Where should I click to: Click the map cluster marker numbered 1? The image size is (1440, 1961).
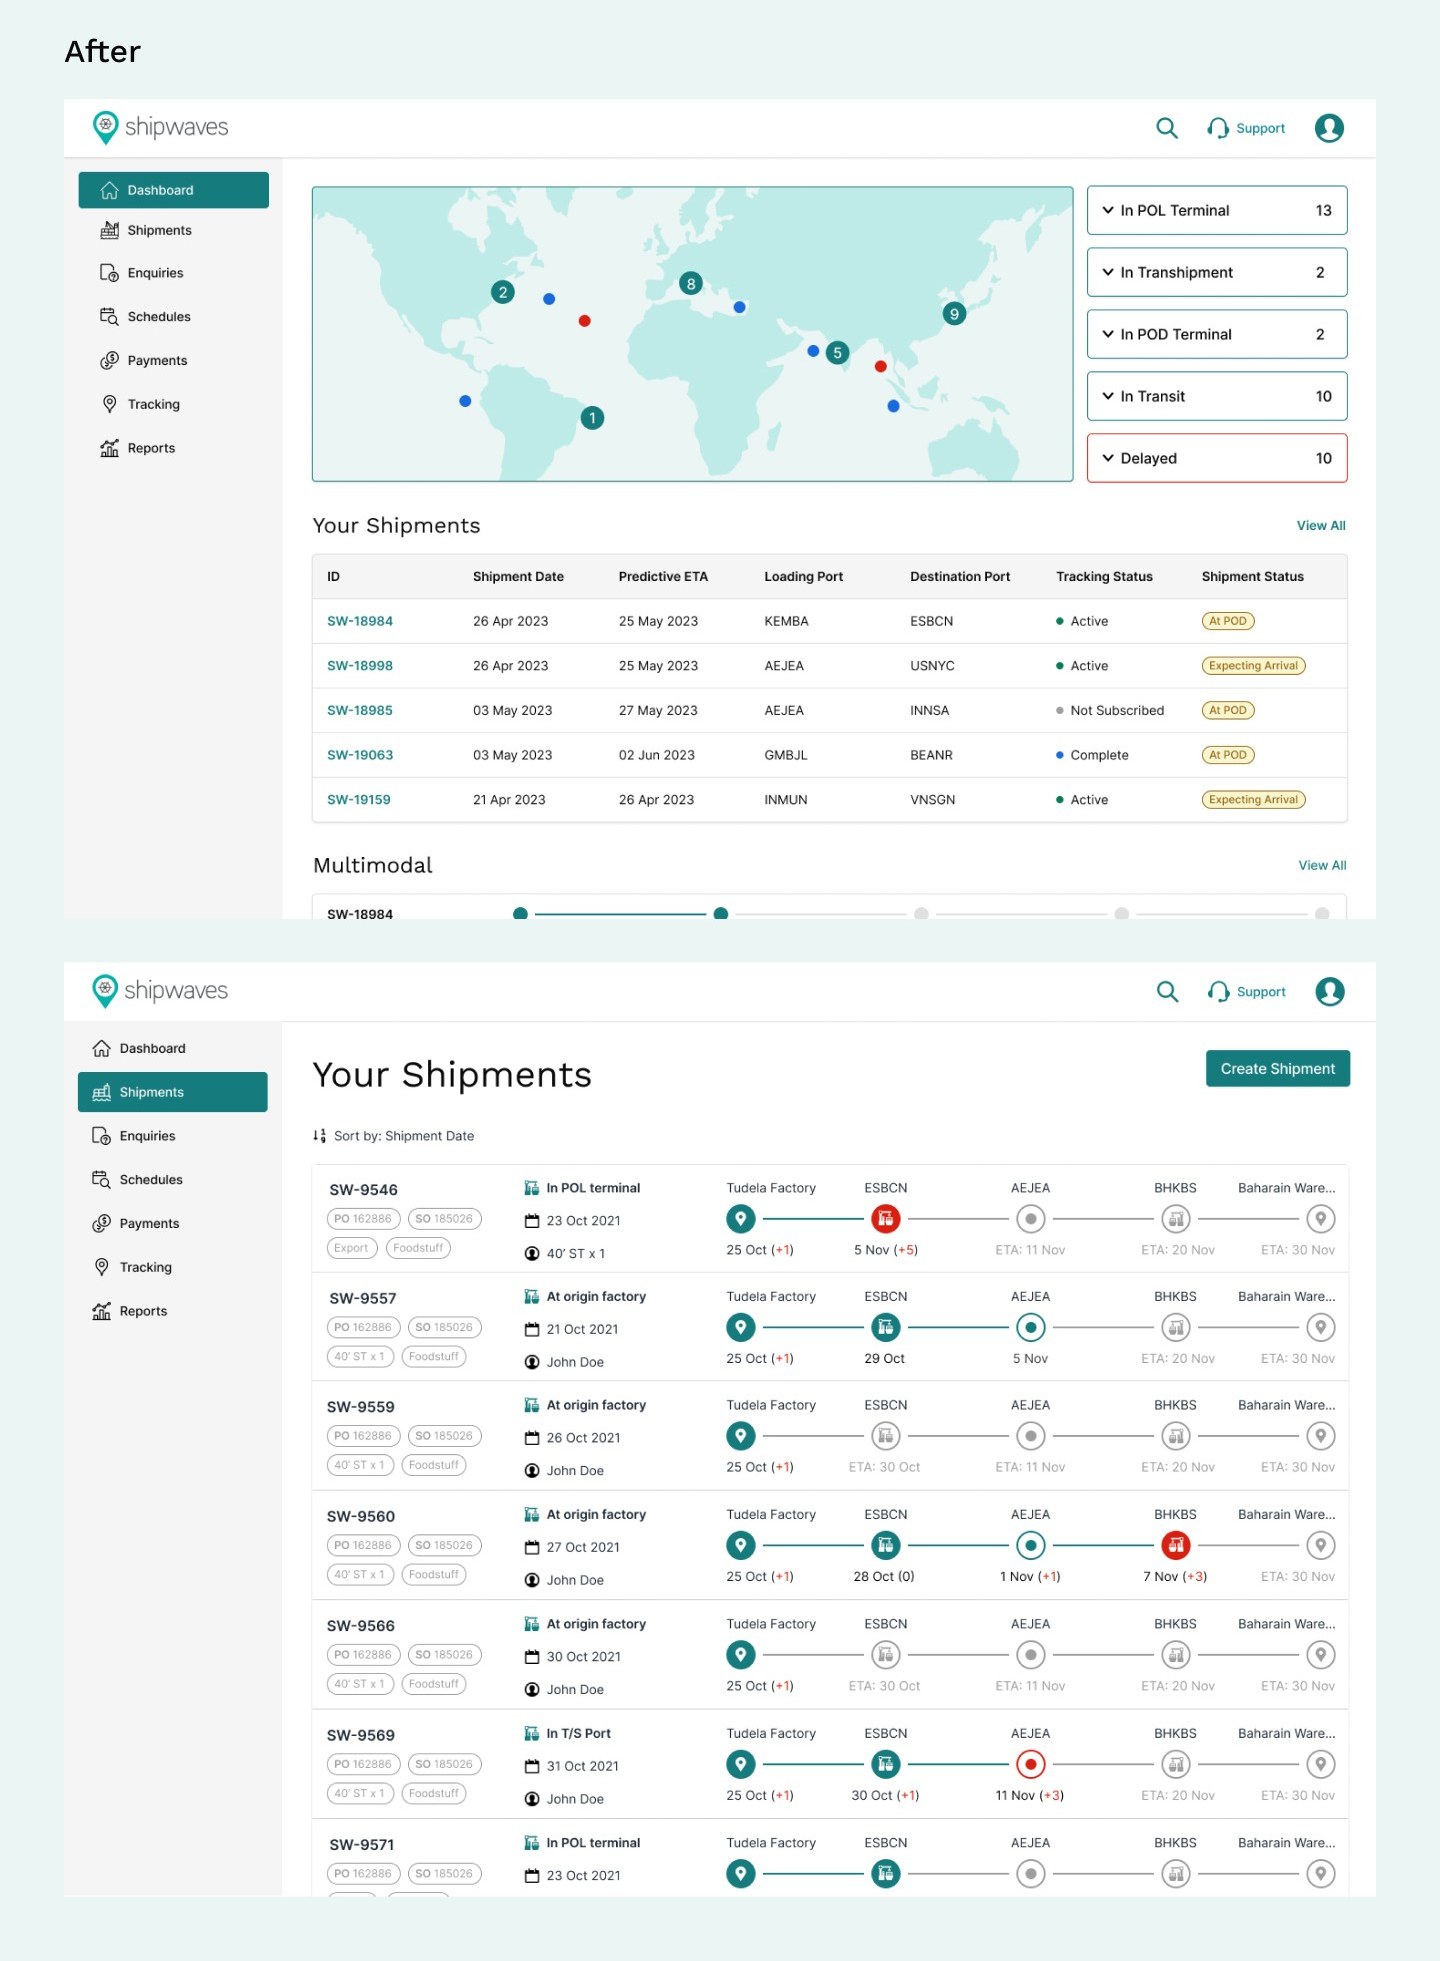[x=592, y=418]
